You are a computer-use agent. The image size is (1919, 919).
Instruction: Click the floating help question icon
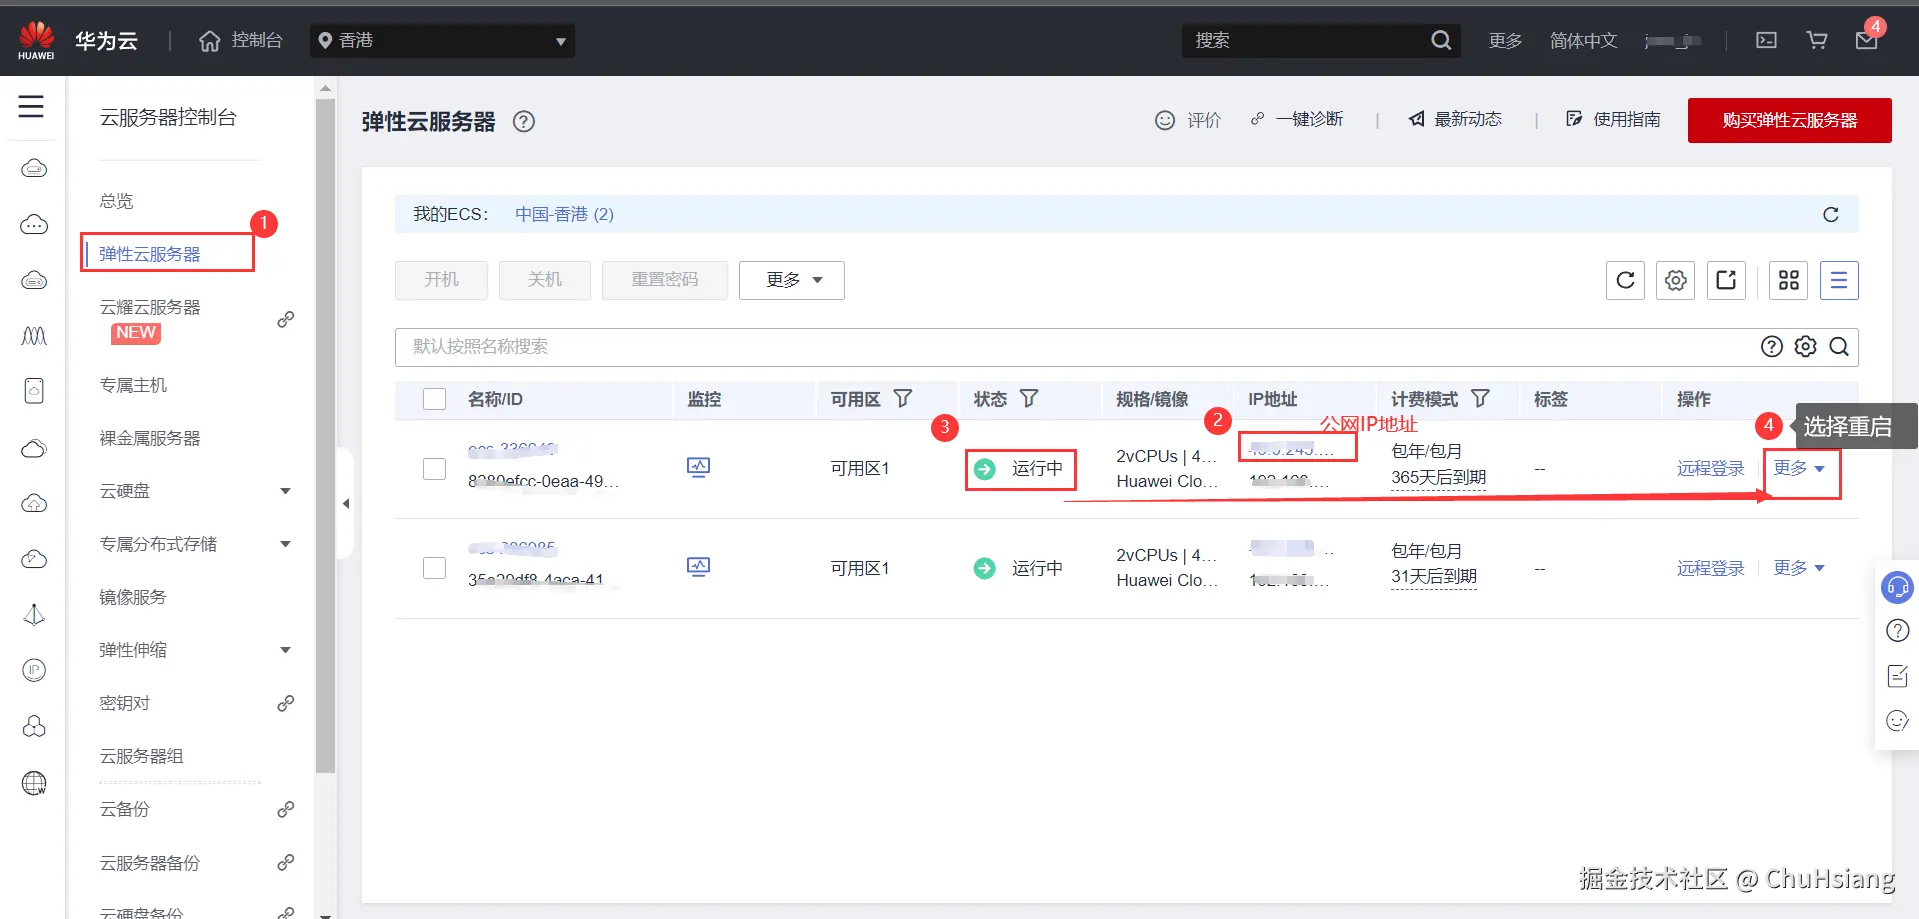tap(1897, 631)
